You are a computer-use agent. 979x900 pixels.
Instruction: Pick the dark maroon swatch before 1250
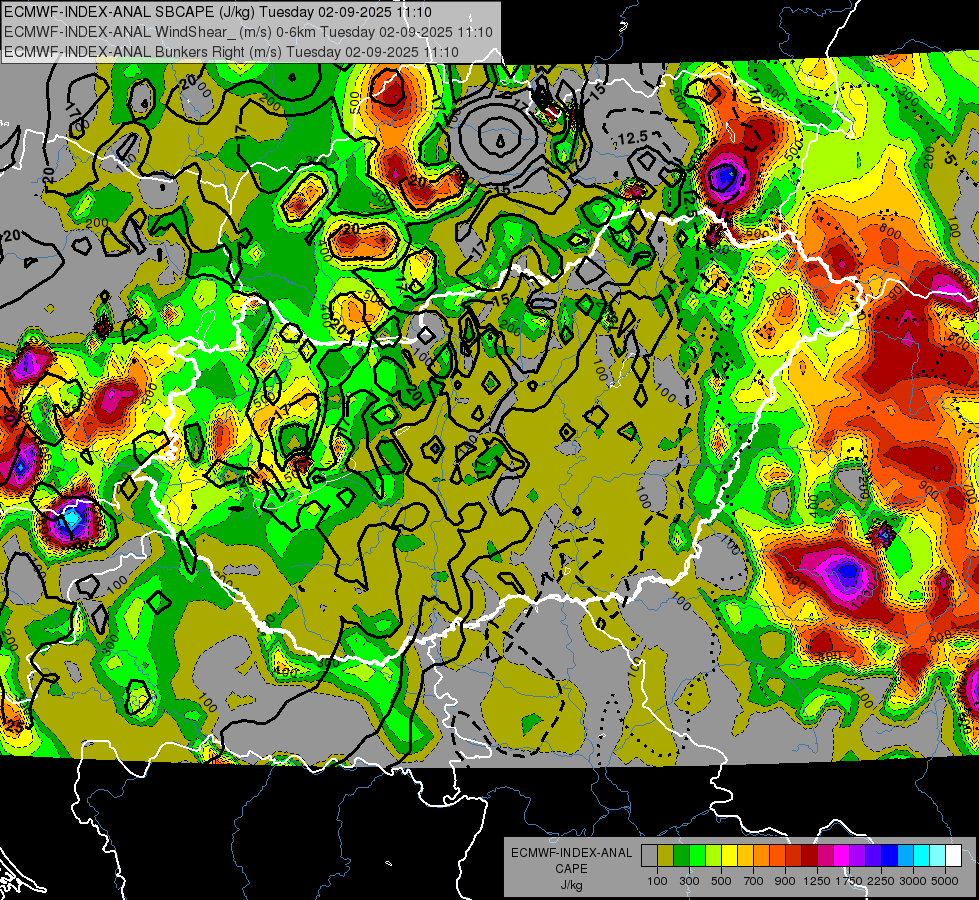click(810, 856)
